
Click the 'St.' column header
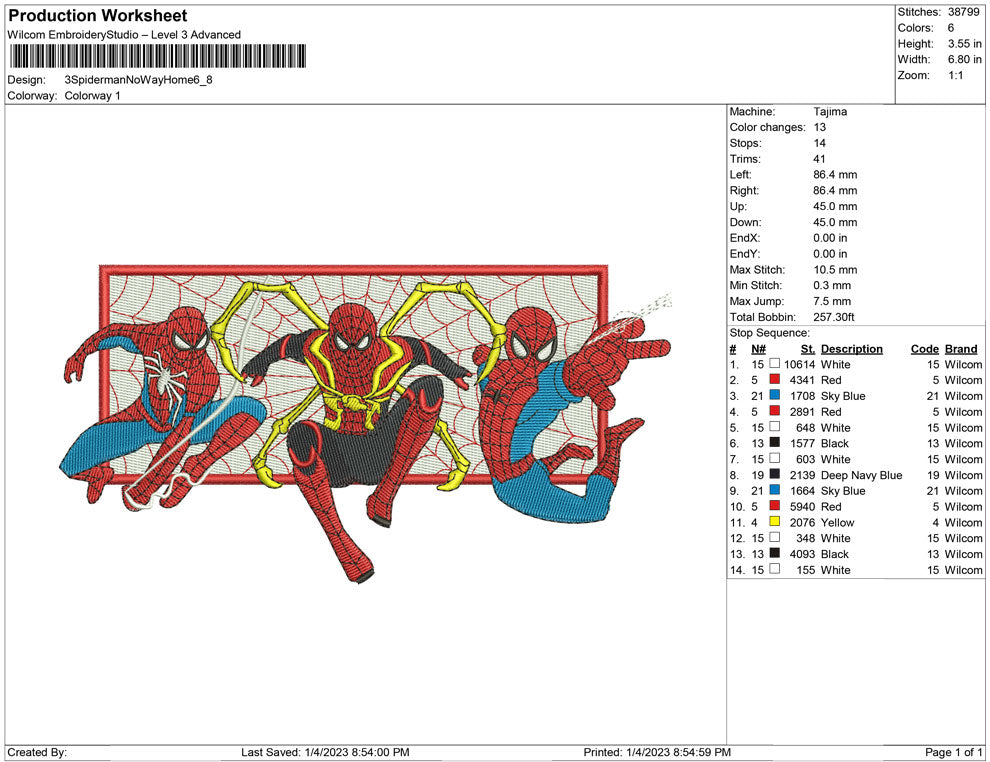(x=808, y=349)
